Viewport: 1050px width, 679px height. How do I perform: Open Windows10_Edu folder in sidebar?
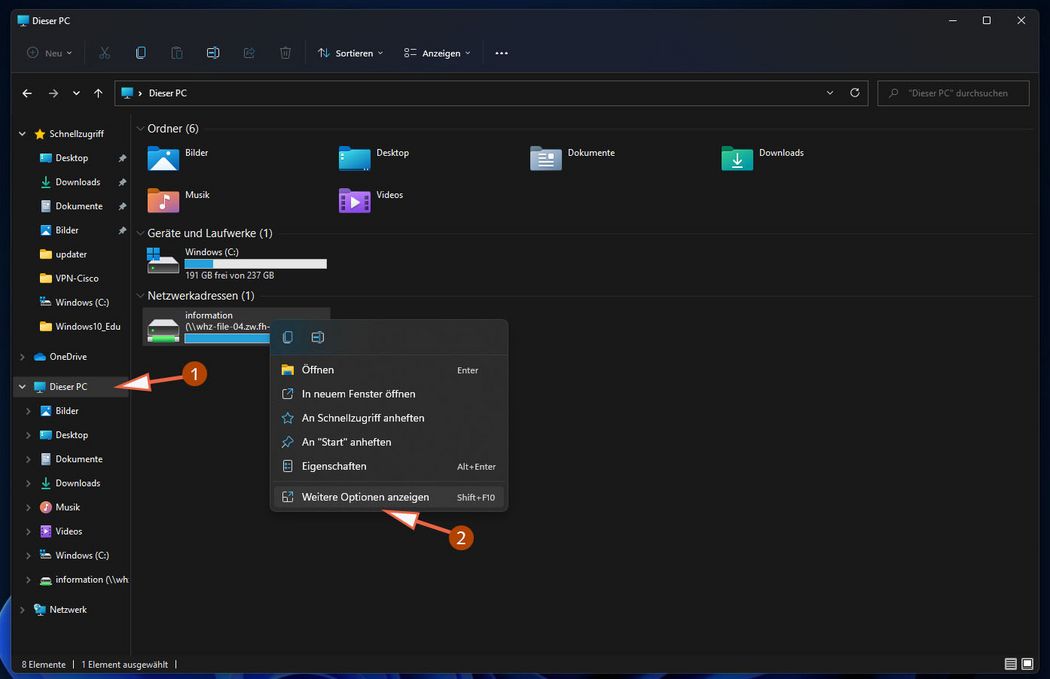(88, 327)
